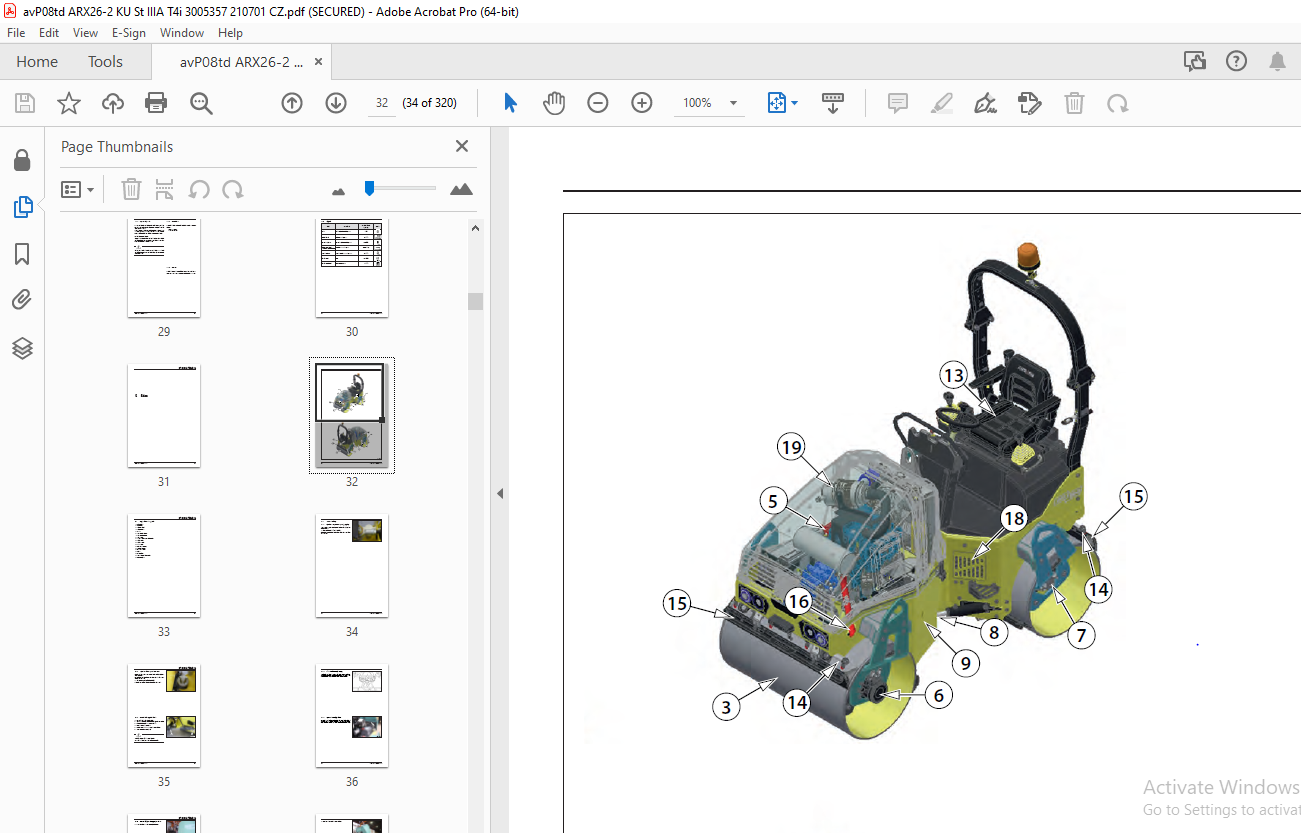1301x833 pixels.
Task: Click the insert page break icon in thumbnails
Action: coord(165,189)
